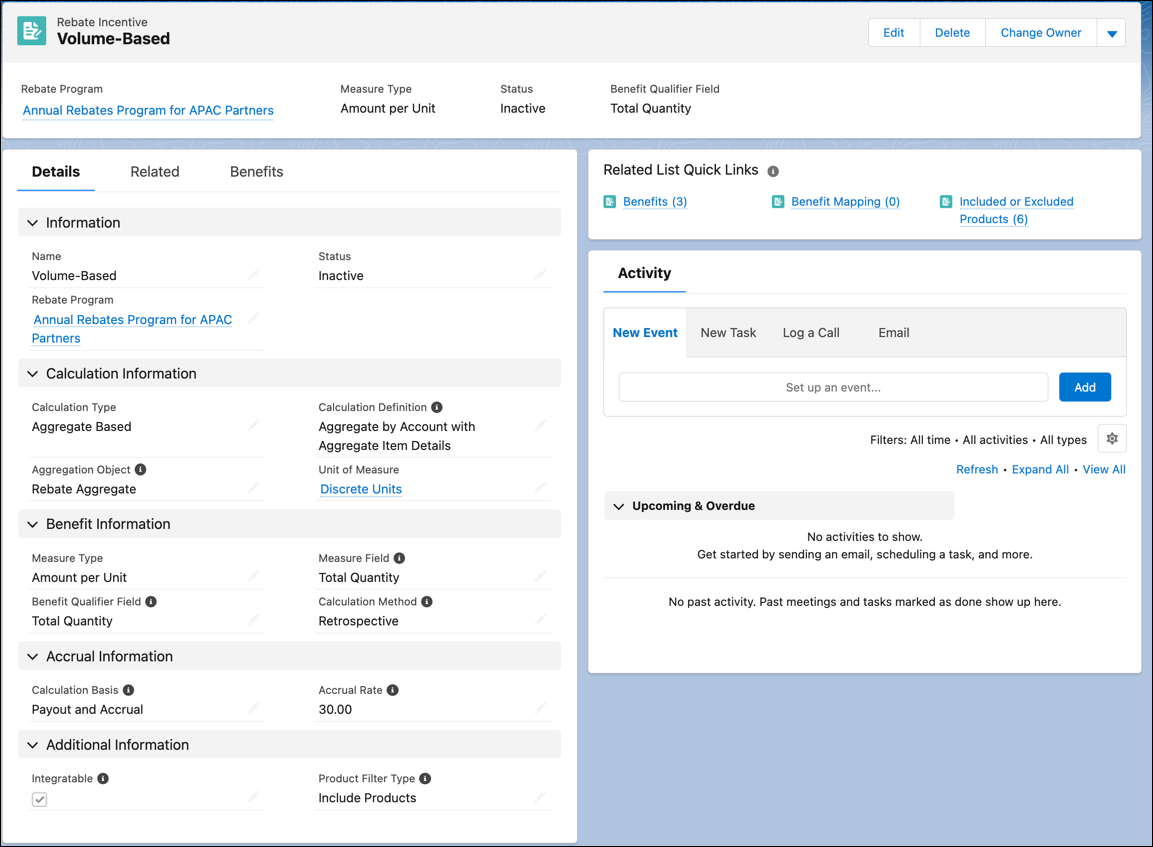Collapse the Upcoming & Overdue section
Image resolution: width=1153 pixels, height=847 pixels.
click(x=618, y=506)
